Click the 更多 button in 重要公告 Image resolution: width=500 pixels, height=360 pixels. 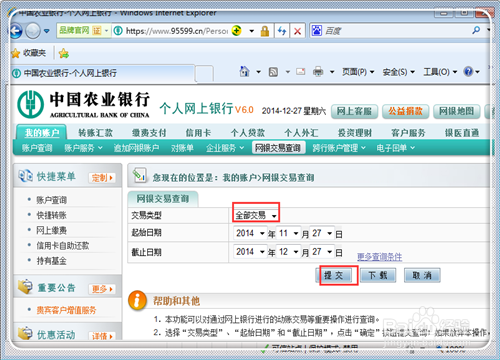point(102,289)
